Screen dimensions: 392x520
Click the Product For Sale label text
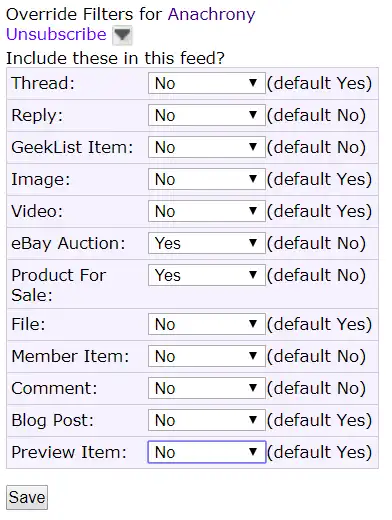pyautogui.click(x=59, y=285)
